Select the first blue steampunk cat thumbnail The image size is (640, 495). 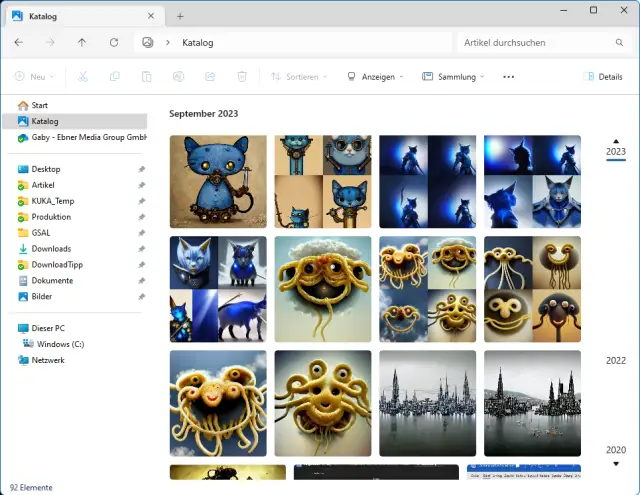pyautogui.click(x=218, y=182)
